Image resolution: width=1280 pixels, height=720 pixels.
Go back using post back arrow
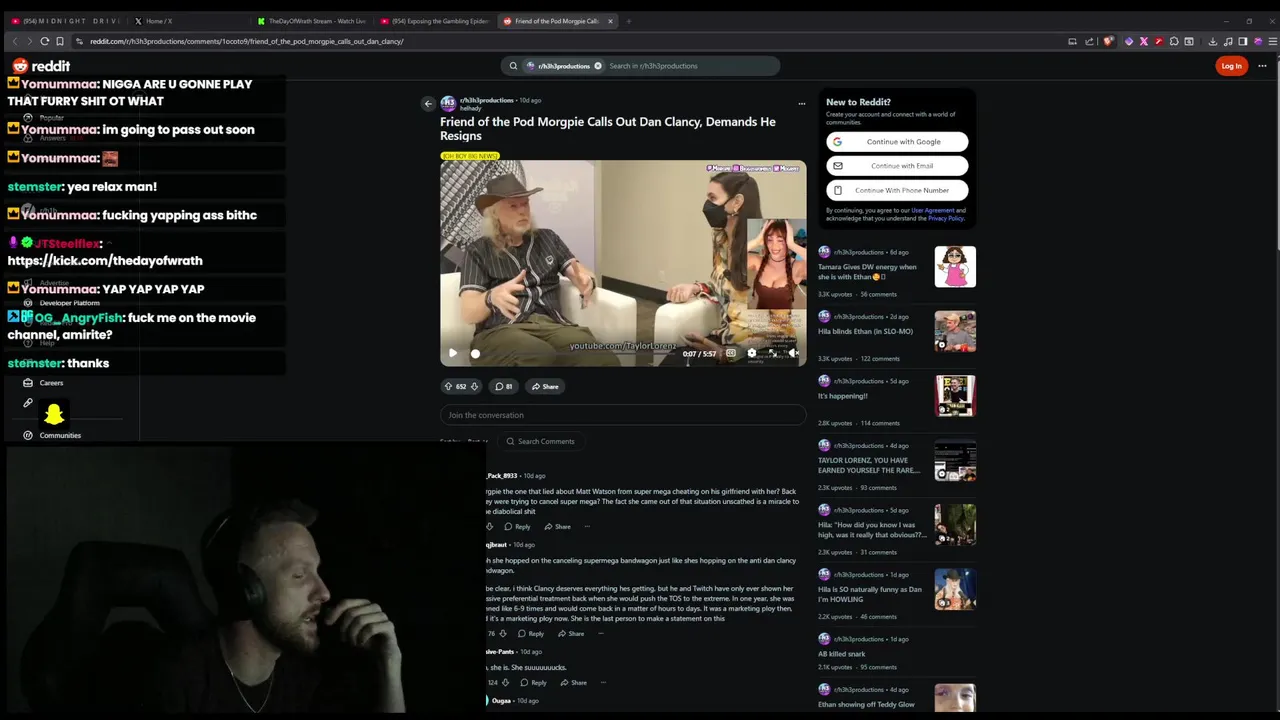[428, 103]
